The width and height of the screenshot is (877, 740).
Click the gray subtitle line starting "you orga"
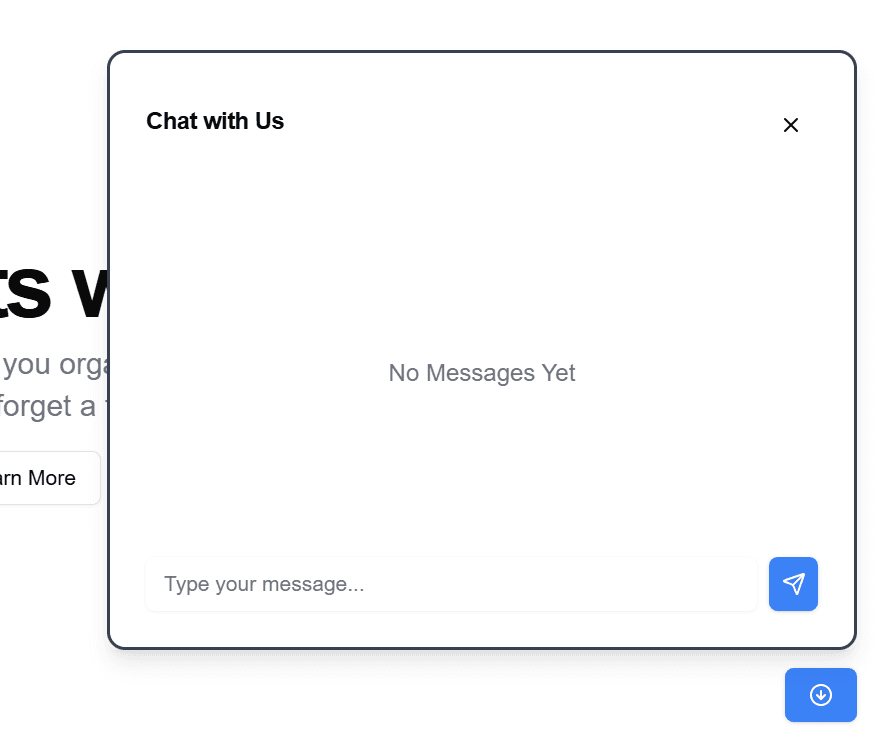tap(54, 365)
